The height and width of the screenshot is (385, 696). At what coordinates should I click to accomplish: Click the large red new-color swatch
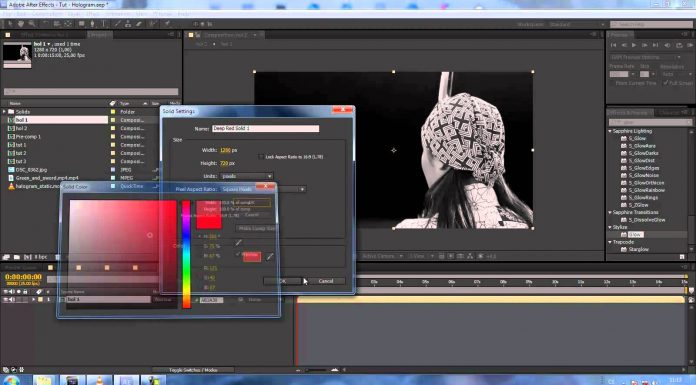pyautogui.click(x=209, y=215)
